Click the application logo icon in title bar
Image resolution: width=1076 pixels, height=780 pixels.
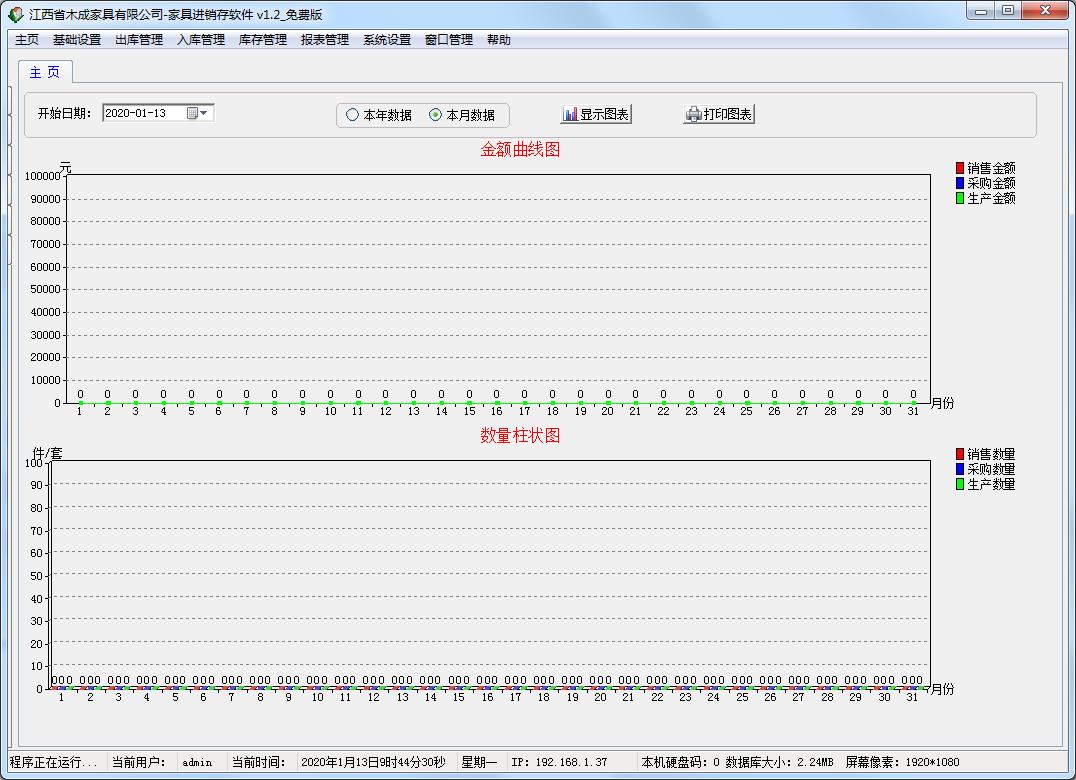coord(15,14)
